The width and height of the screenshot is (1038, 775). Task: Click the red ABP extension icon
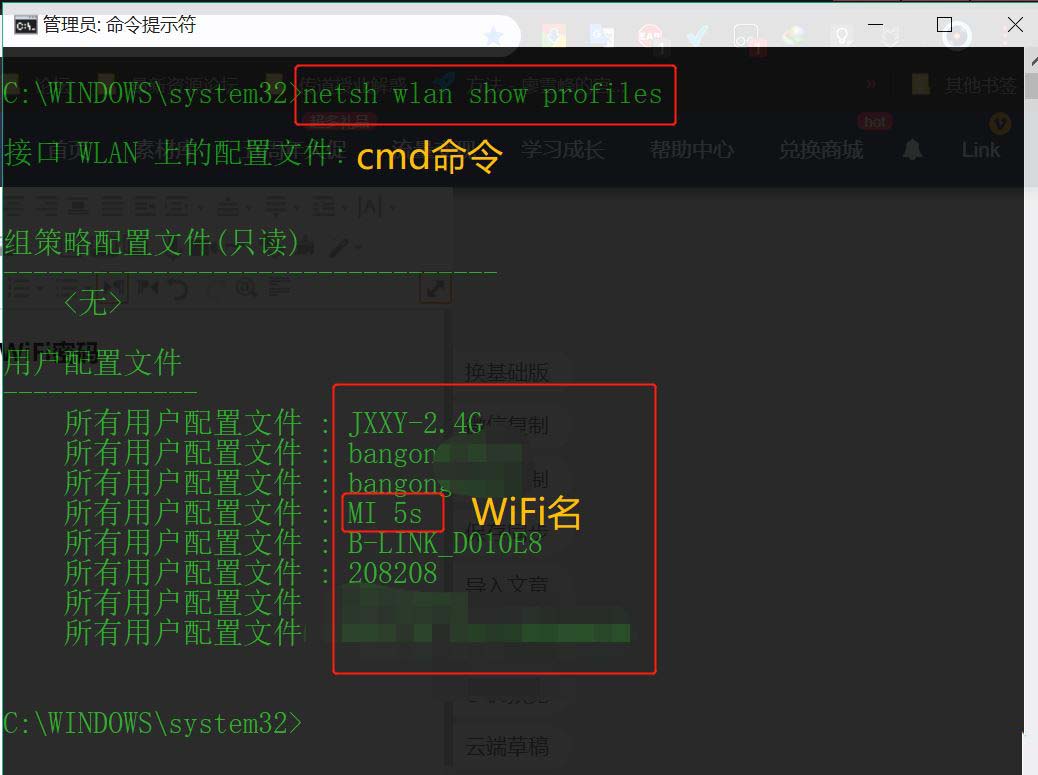(650, 36)
